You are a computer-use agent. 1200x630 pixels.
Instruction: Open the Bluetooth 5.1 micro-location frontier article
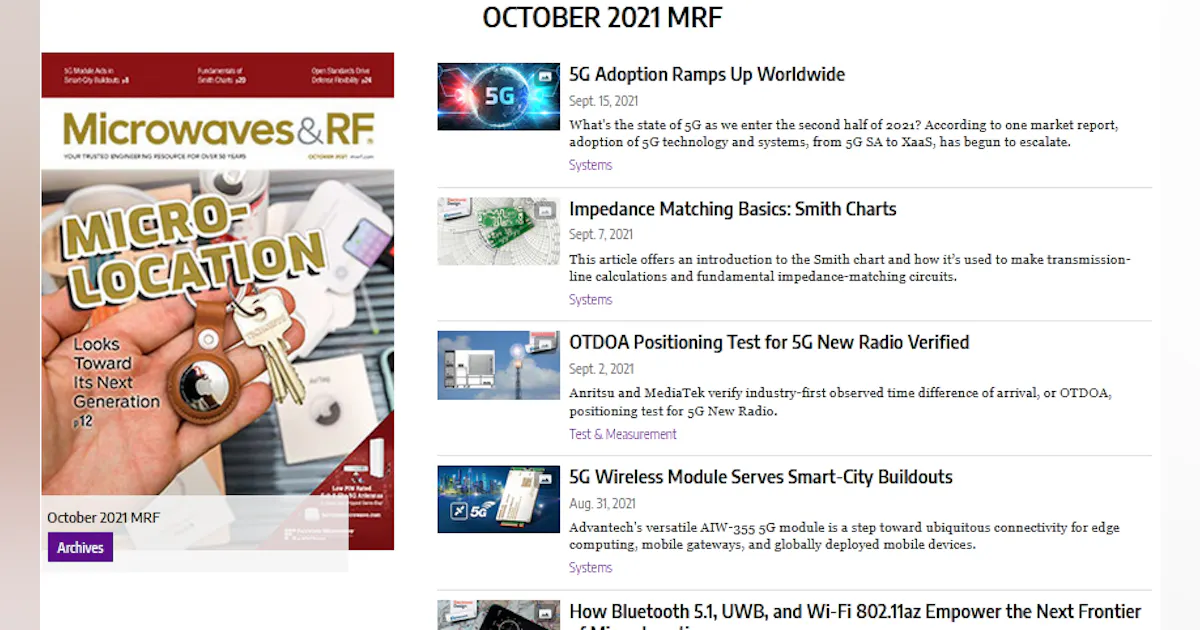coord(854,611)
